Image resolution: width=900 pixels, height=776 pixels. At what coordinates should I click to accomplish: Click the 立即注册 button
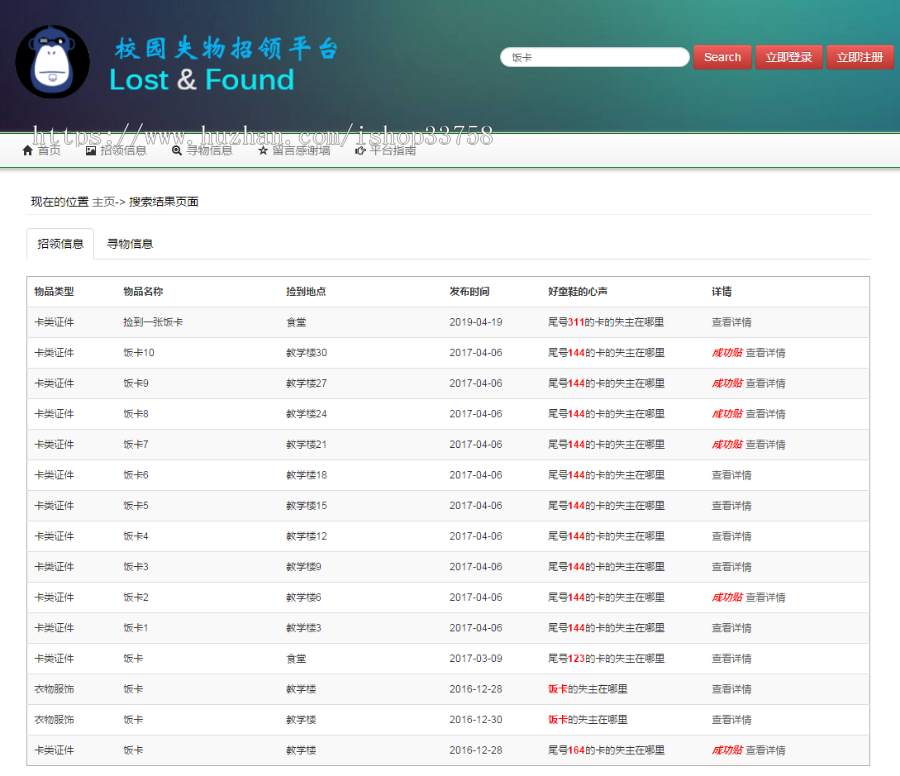pyautogui.click(x=860, y=57)
